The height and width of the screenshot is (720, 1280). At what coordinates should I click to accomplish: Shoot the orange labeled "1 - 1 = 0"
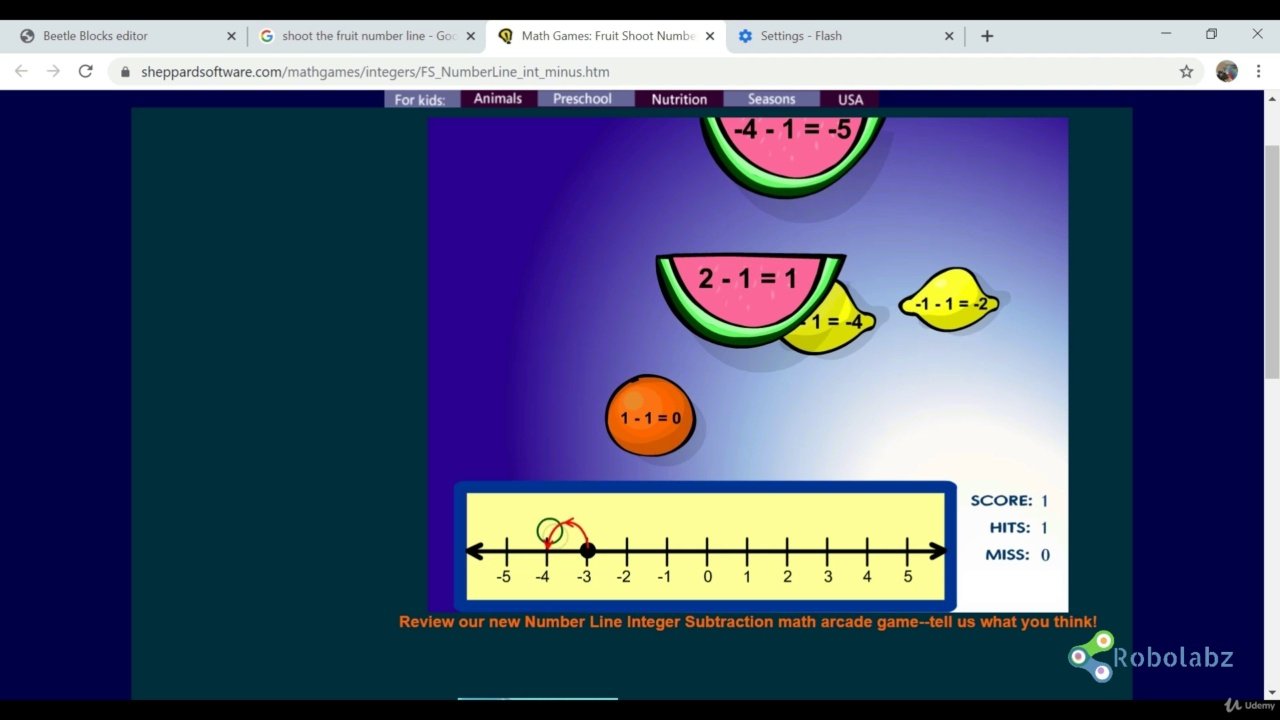click(649, 415)
